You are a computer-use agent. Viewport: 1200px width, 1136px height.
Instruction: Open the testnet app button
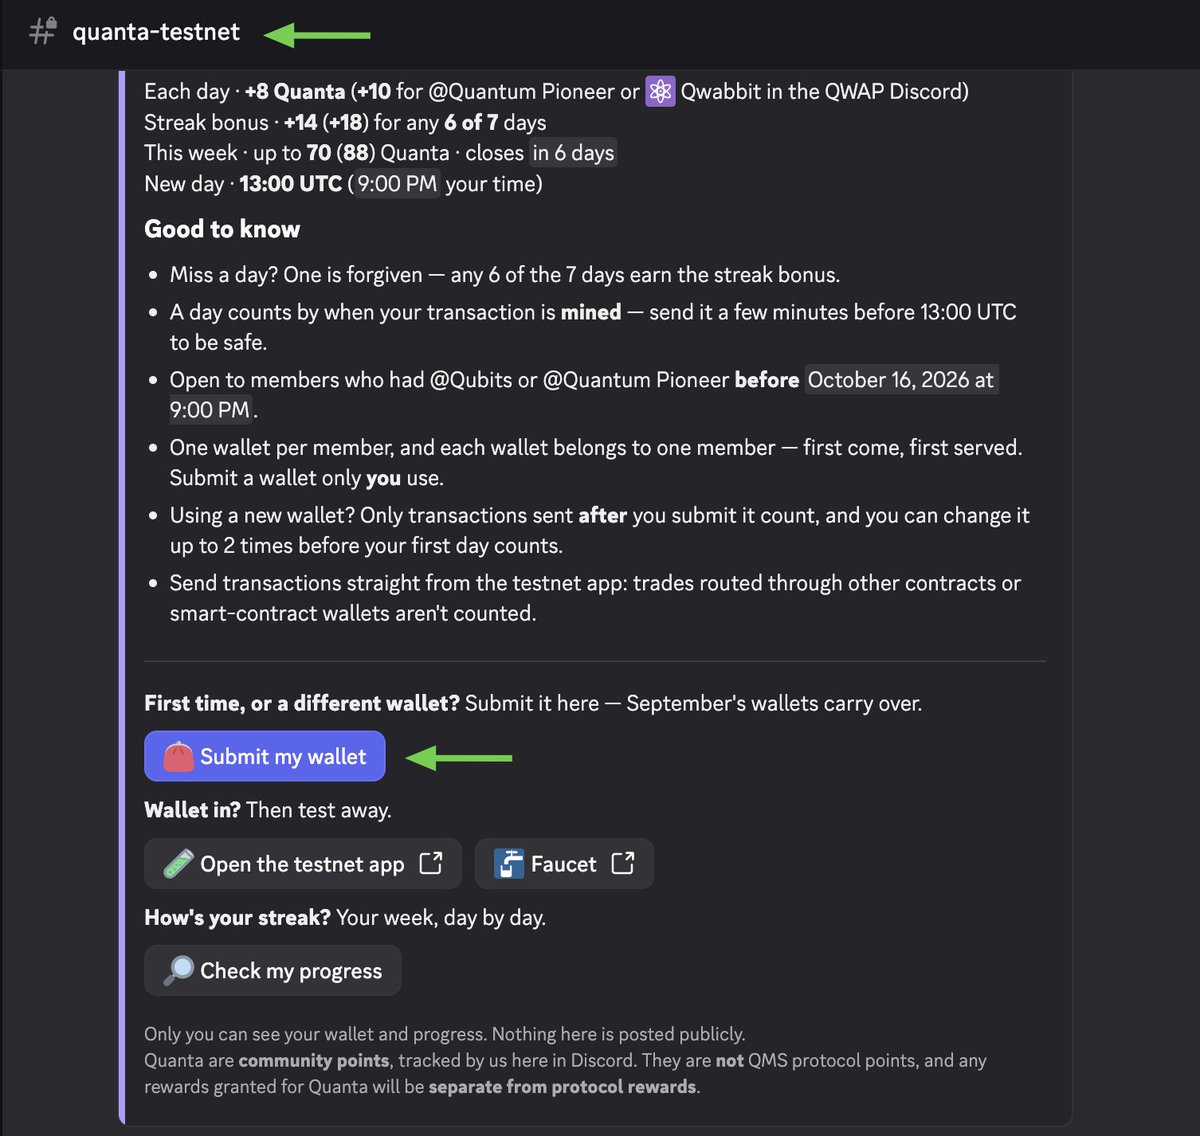pos(303,864)
